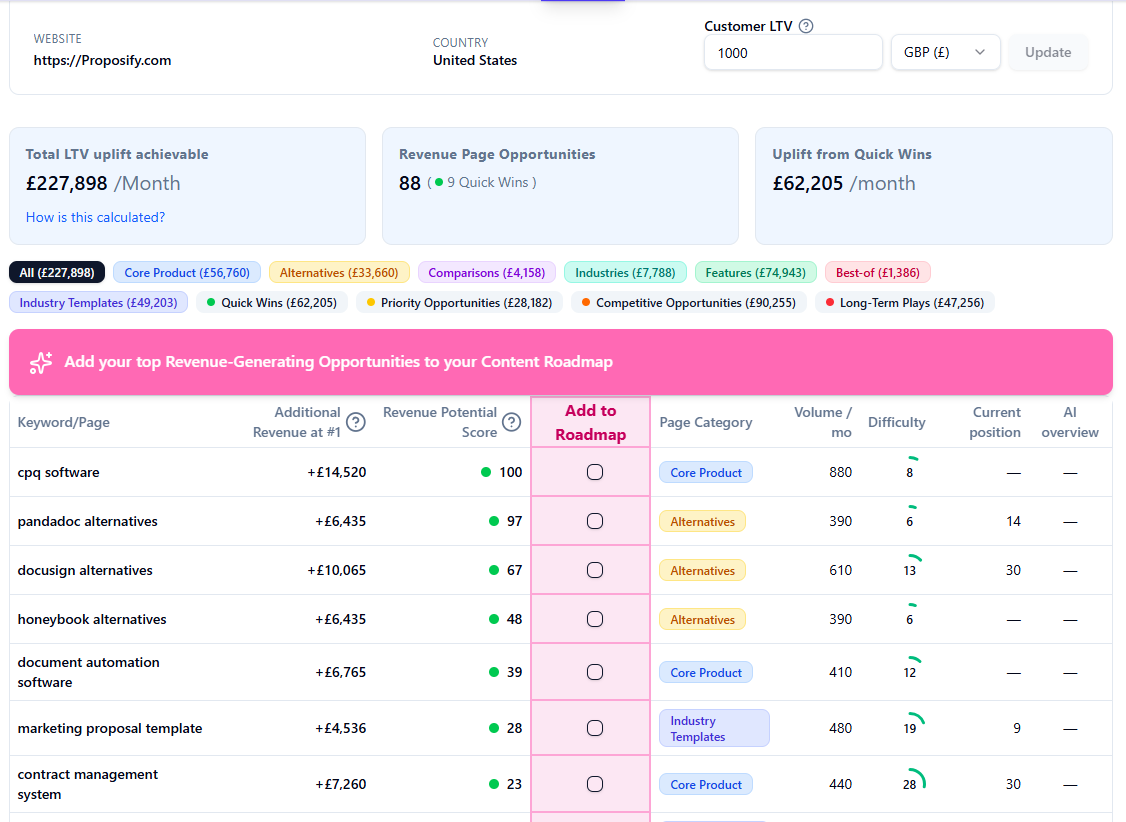
Task: Click the Keyword/Page column header
Action: point(64,422)
